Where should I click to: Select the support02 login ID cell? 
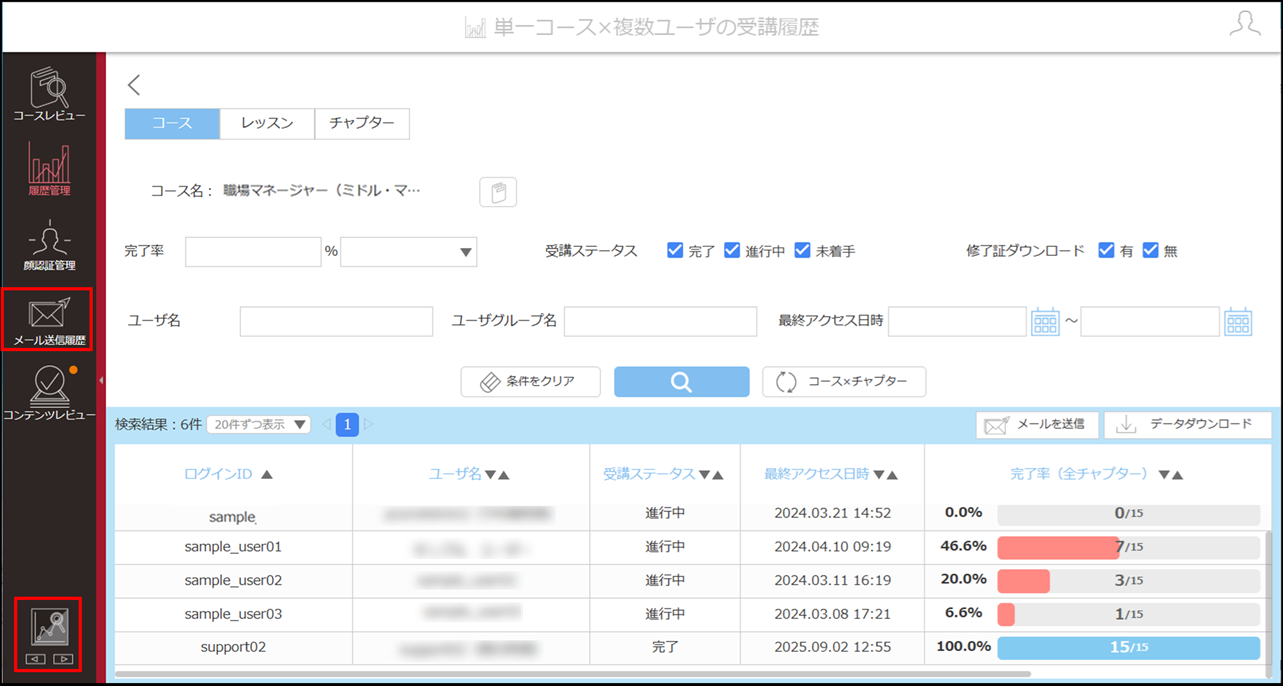tap(233, 647)
